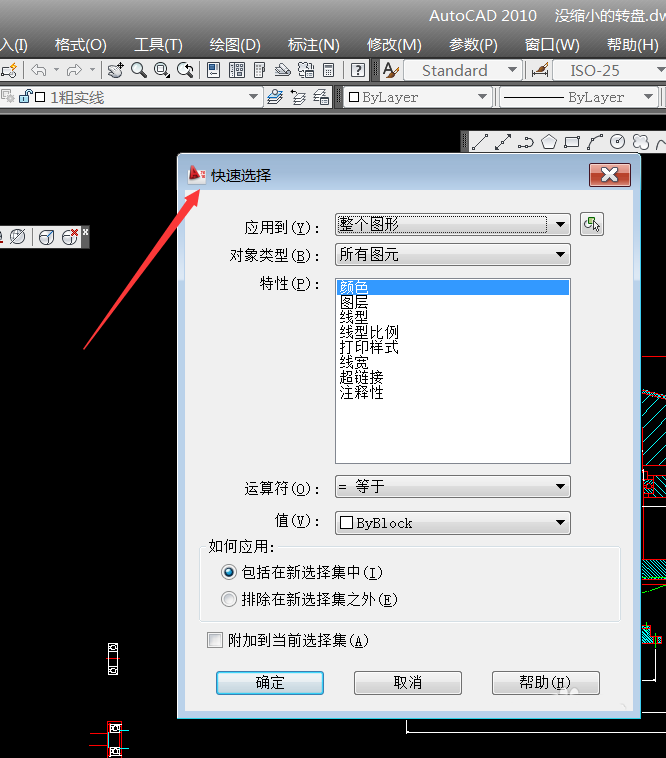Screen dimensions: 666x758
Task: Click the Zoom Previous icon
Action: point(185,71)
